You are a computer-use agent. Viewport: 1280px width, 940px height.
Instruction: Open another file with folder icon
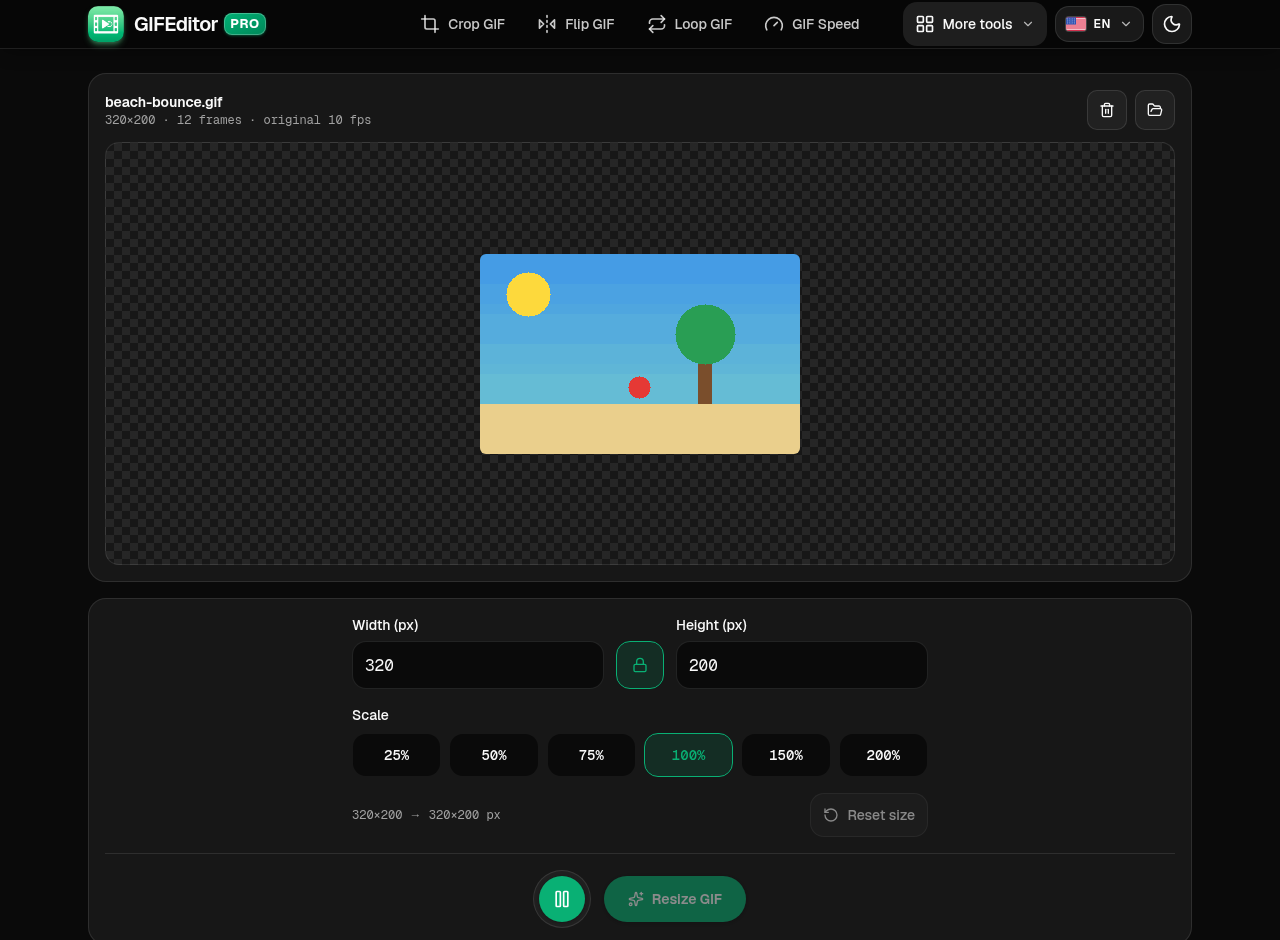[x=1155, y=110]
